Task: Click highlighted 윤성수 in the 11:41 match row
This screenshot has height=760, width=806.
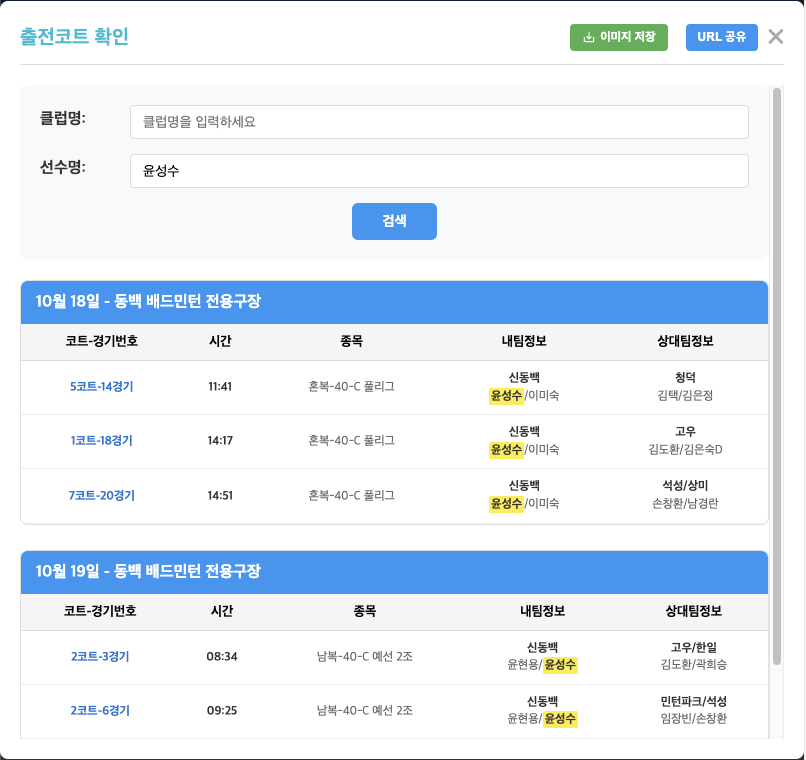Action: 506,396
